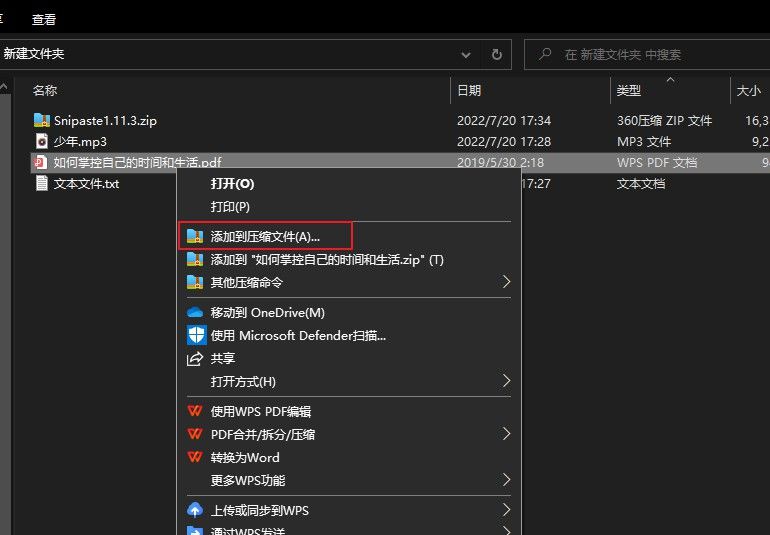
Task: Click the WPS icon beside 使用WPS PDF编辑
Action: coord(195,411)
